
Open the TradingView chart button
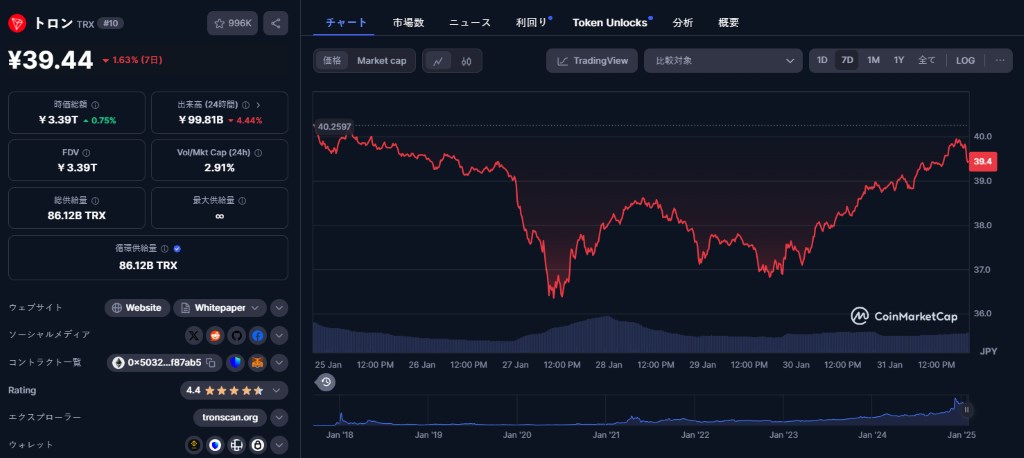click(592, 61)
